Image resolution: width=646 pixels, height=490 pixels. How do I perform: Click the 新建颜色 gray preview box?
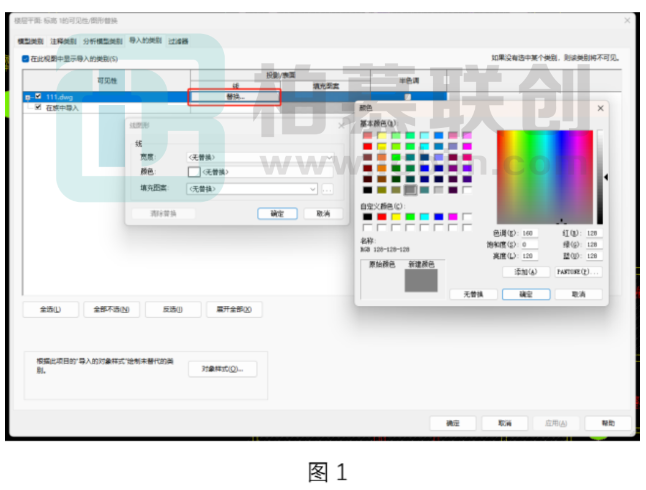421,280
